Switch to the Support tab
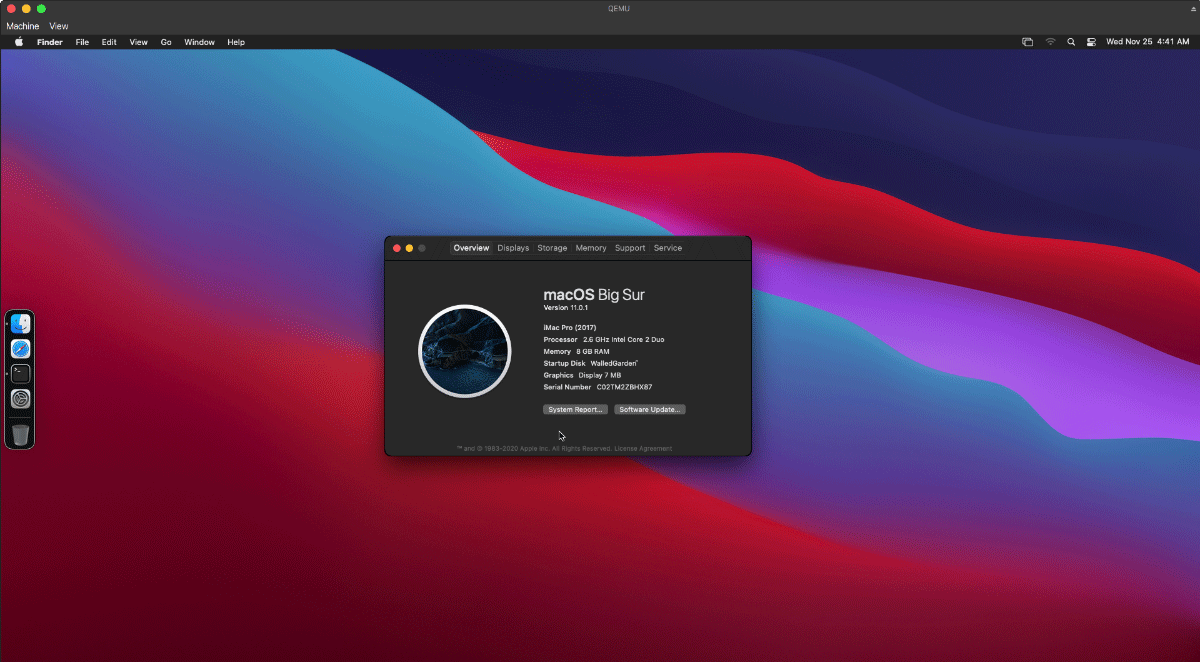This screenshot has width=1200, height=662. click(x=630, y=248)
